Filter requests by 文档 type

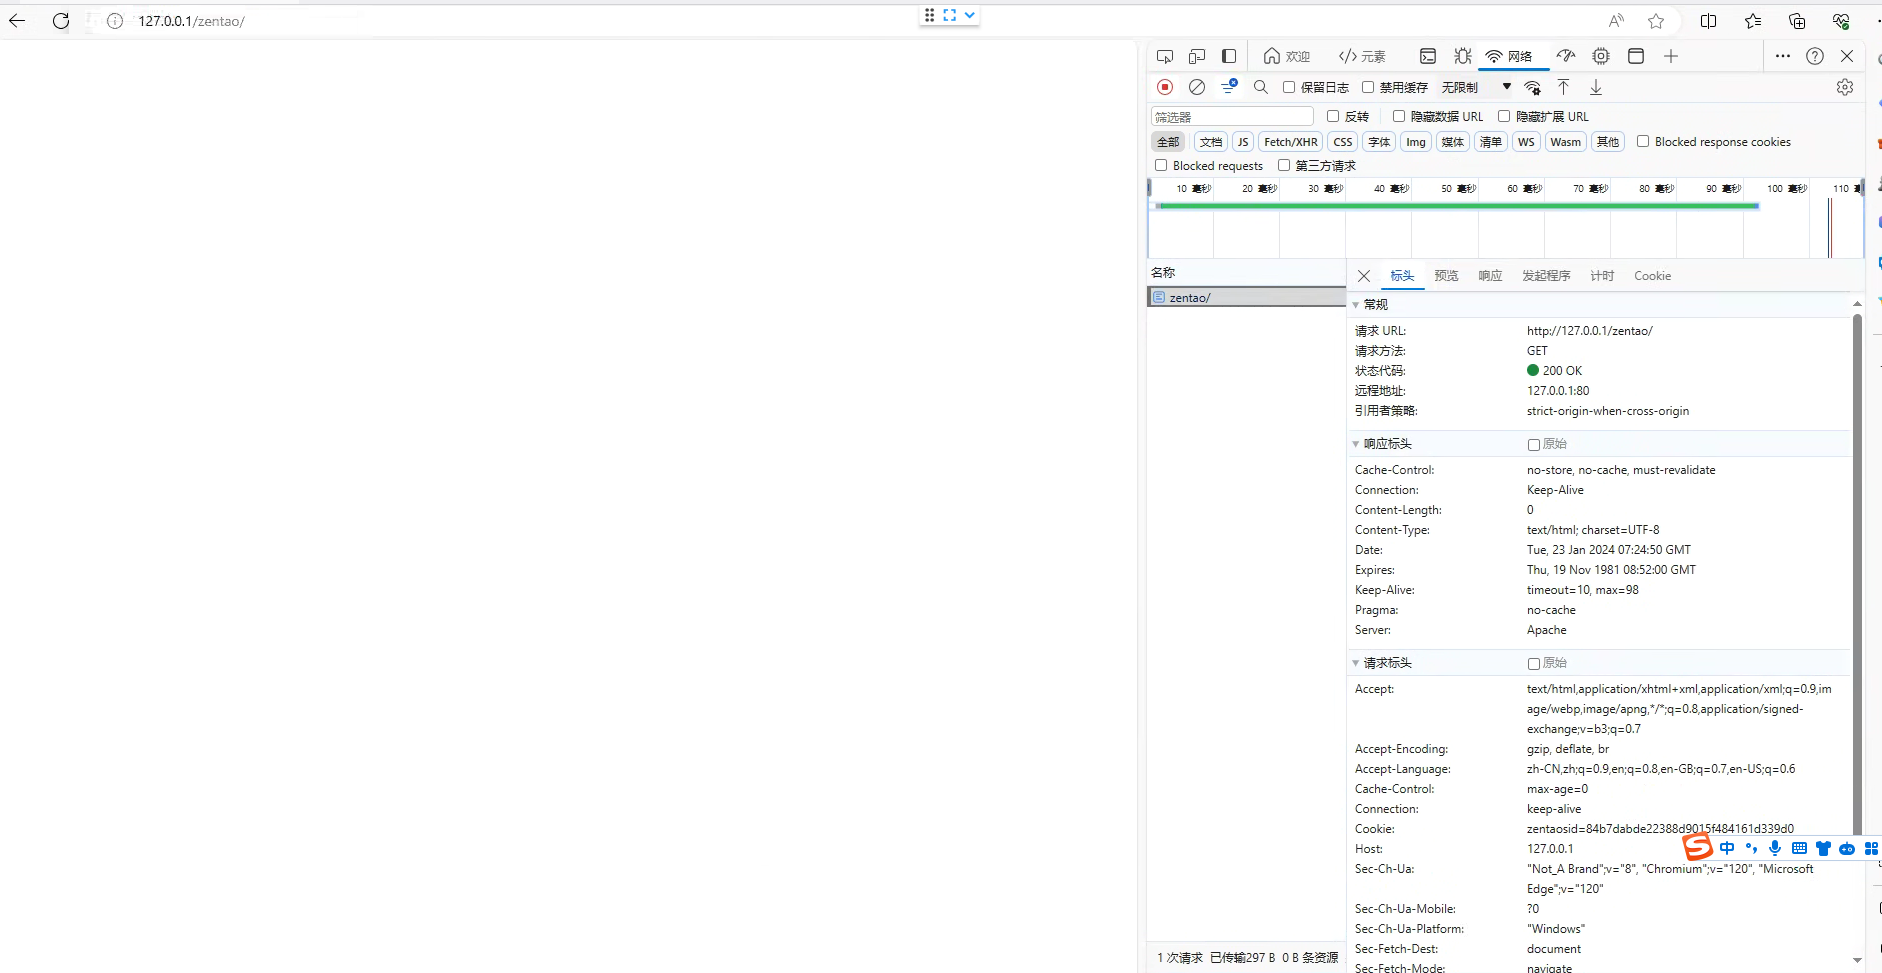point(1211,142)
